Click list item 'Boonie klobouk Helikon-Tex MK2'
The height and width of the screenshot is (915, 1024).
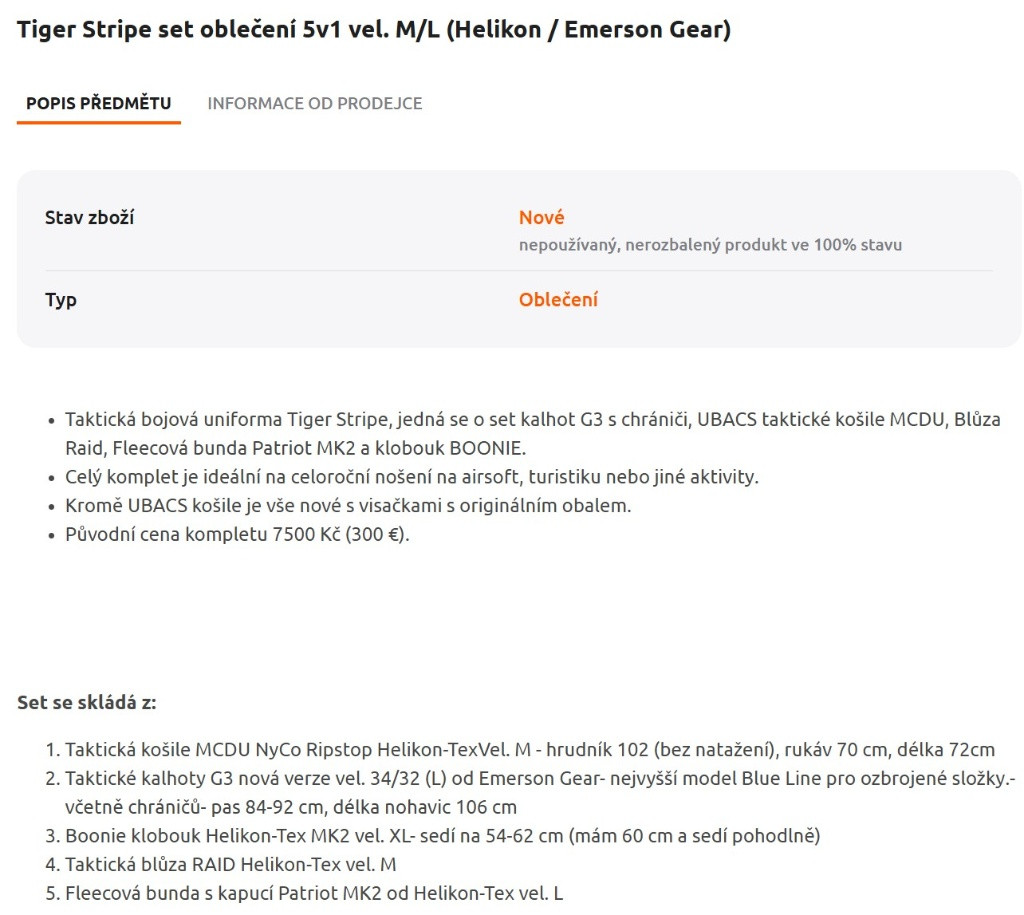click(x=442, y=835)
